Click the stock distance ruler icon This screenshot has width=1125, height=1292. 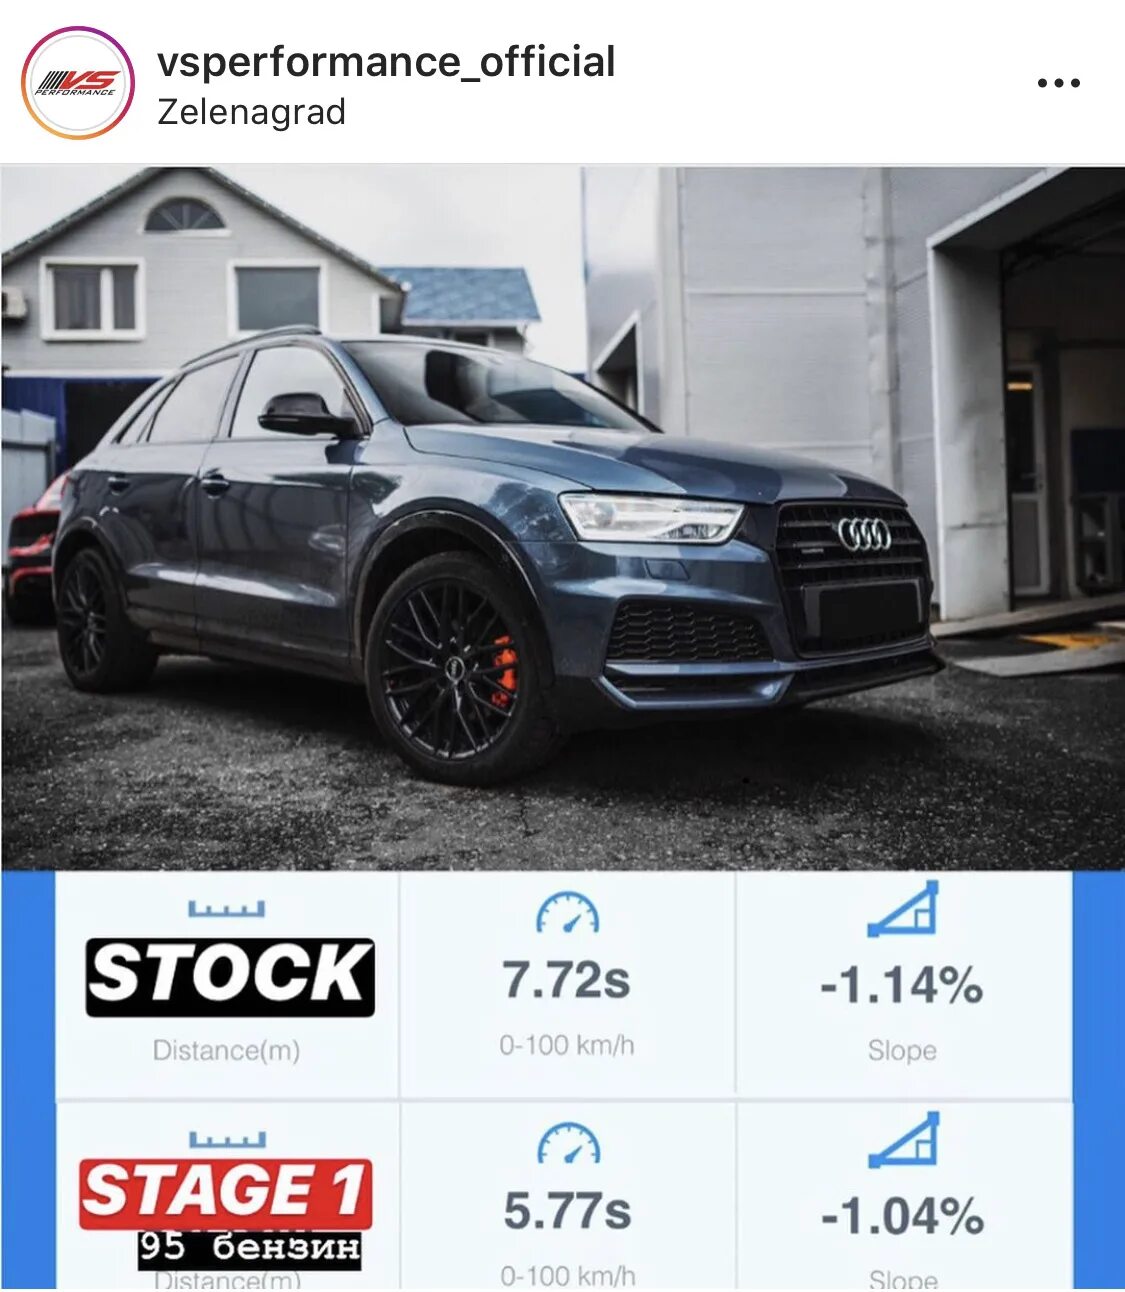point(227,908)
